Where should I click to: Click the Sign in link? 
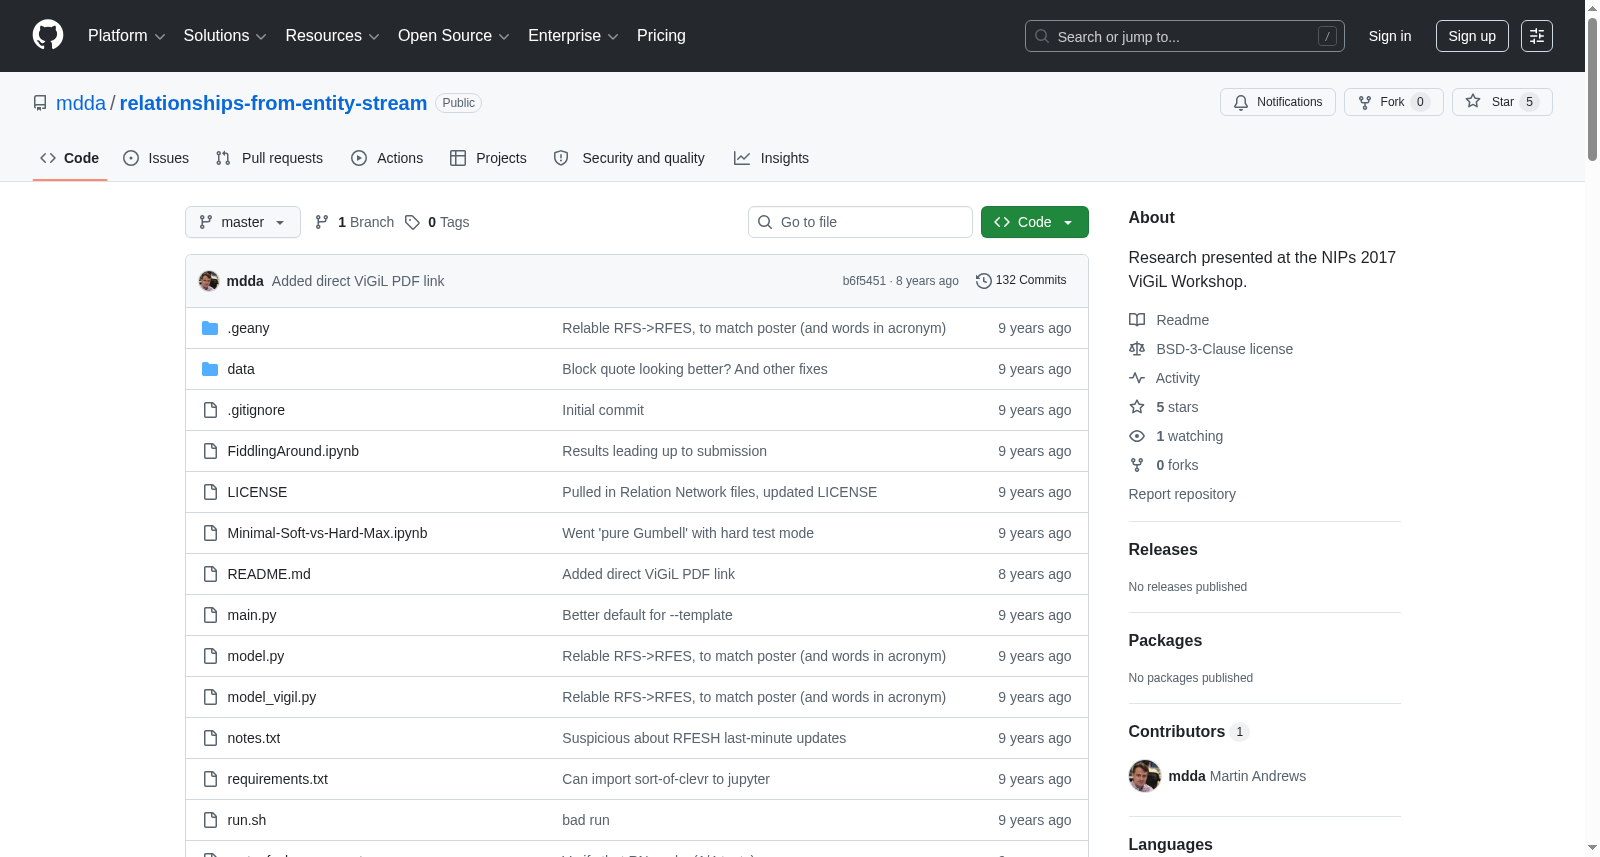[x=1390, y=36]
